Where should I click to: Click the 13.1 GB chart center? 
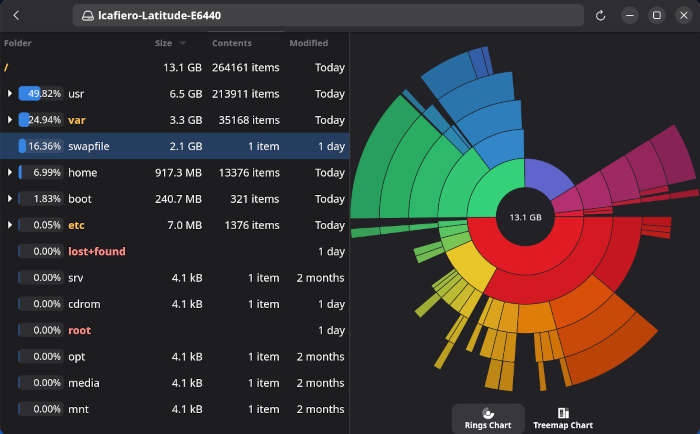point(525,217)
